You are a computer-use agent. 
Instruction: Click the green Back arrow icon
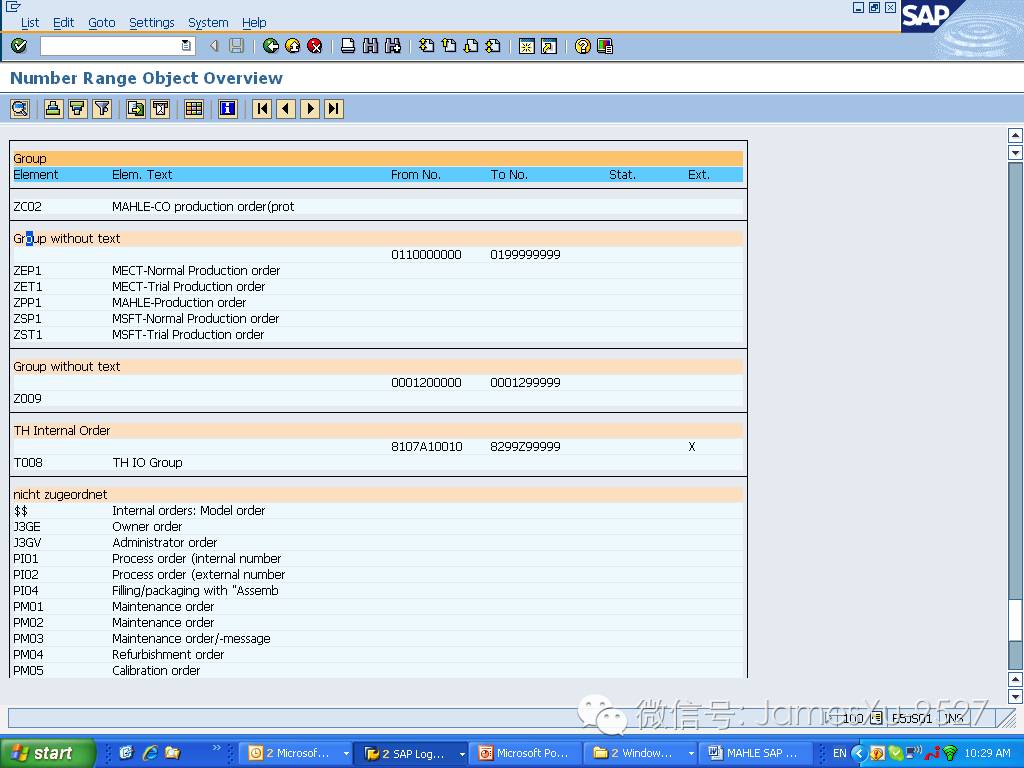click(x=270, y=46)
